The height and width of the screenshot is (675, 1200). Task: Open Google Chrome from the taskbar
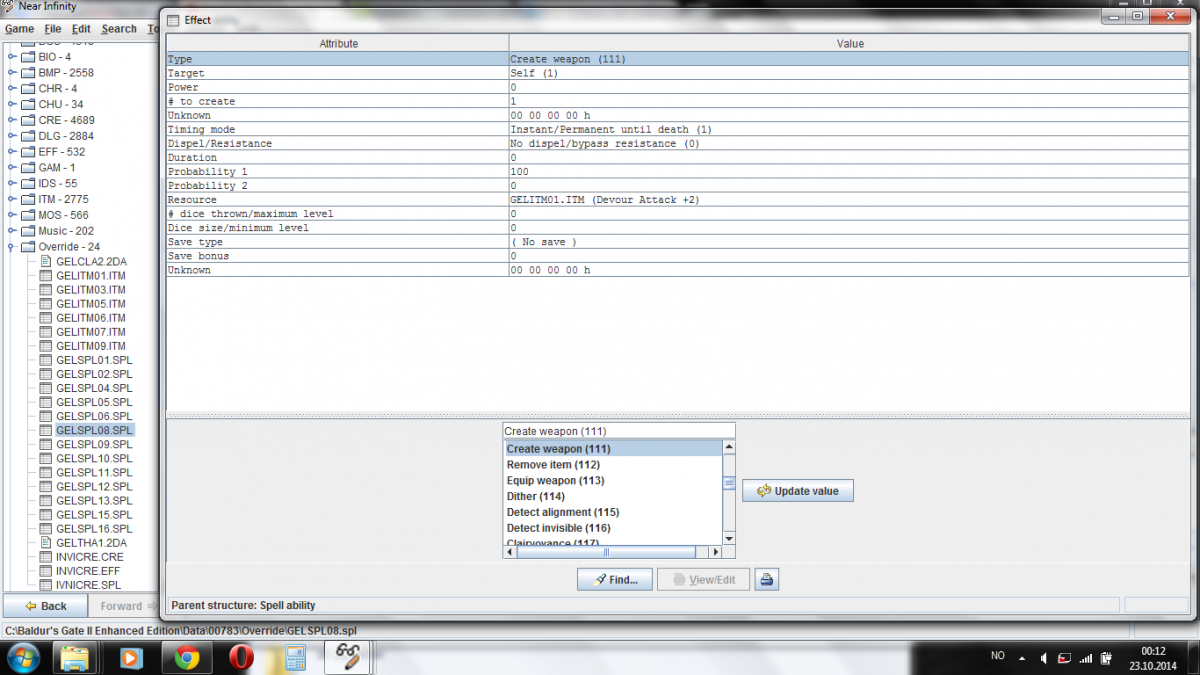tap(187, 658)
